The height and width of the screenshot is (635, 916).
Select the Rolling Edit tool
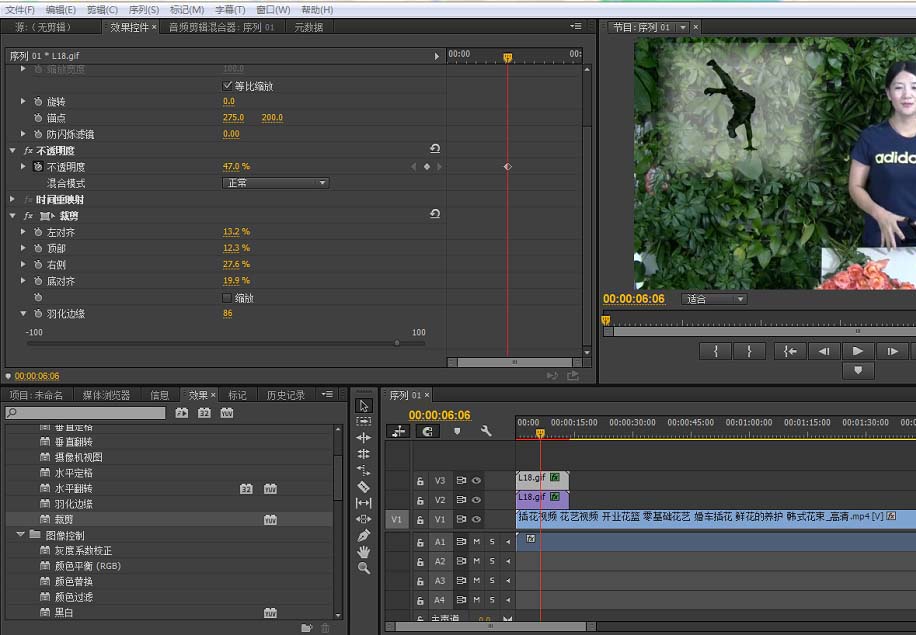click(363, 454)
